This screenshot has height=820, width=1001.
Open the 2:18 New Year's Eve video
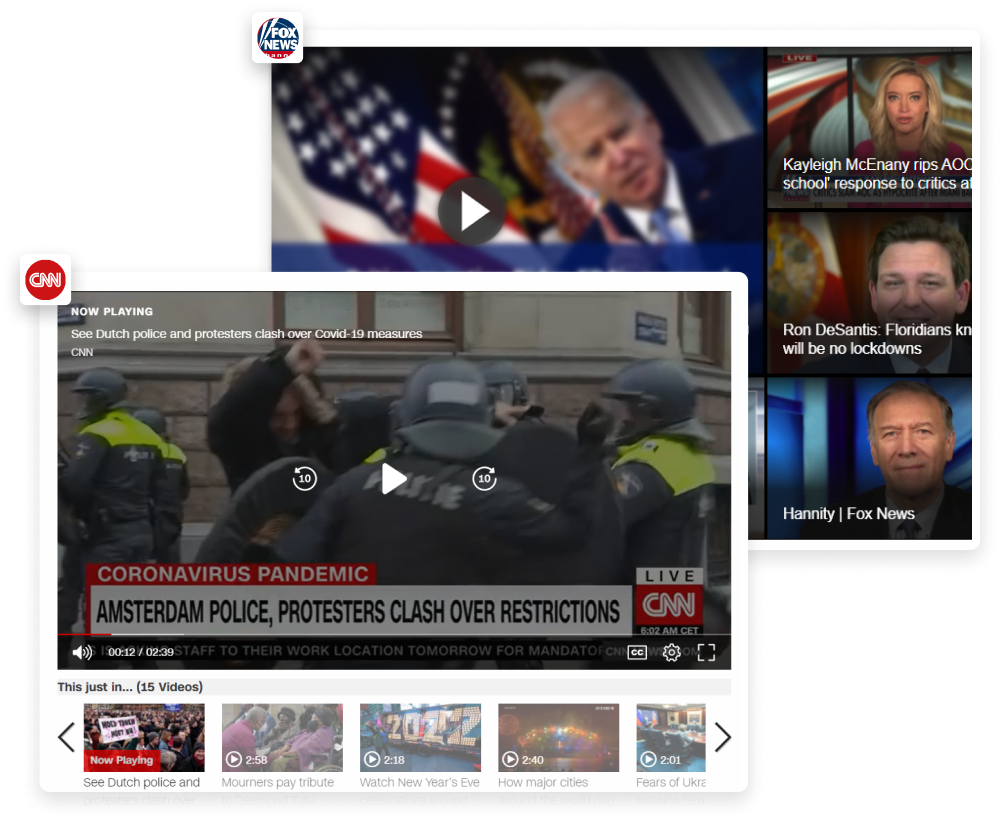[x=420, y=738]
